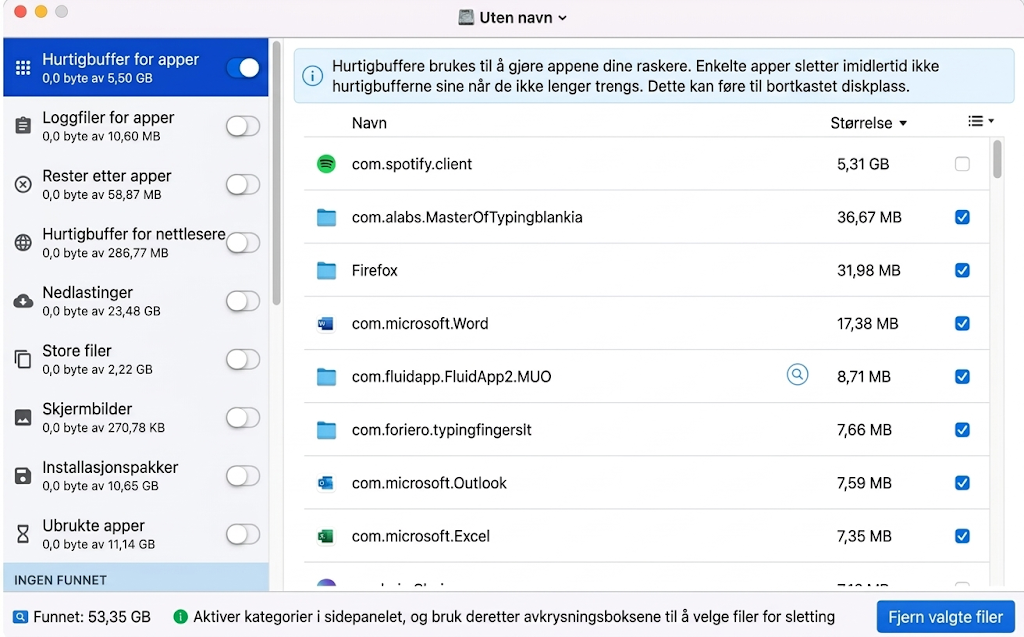Click the folder icon for com.alabs.MasterOfTypingblankia
This screenshot has width=1024, height=637.
click(x=326, y=217)
